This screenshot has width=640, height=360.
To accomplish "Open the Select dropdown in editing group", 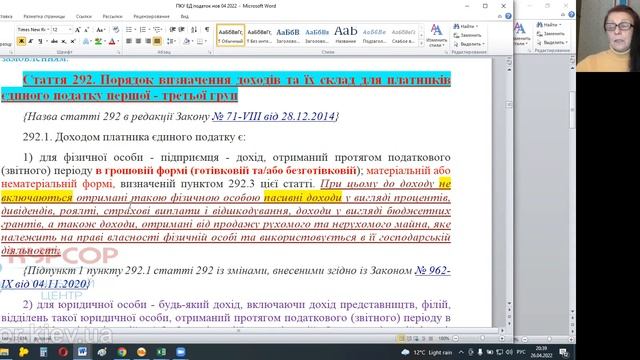I will coord(469,44).
